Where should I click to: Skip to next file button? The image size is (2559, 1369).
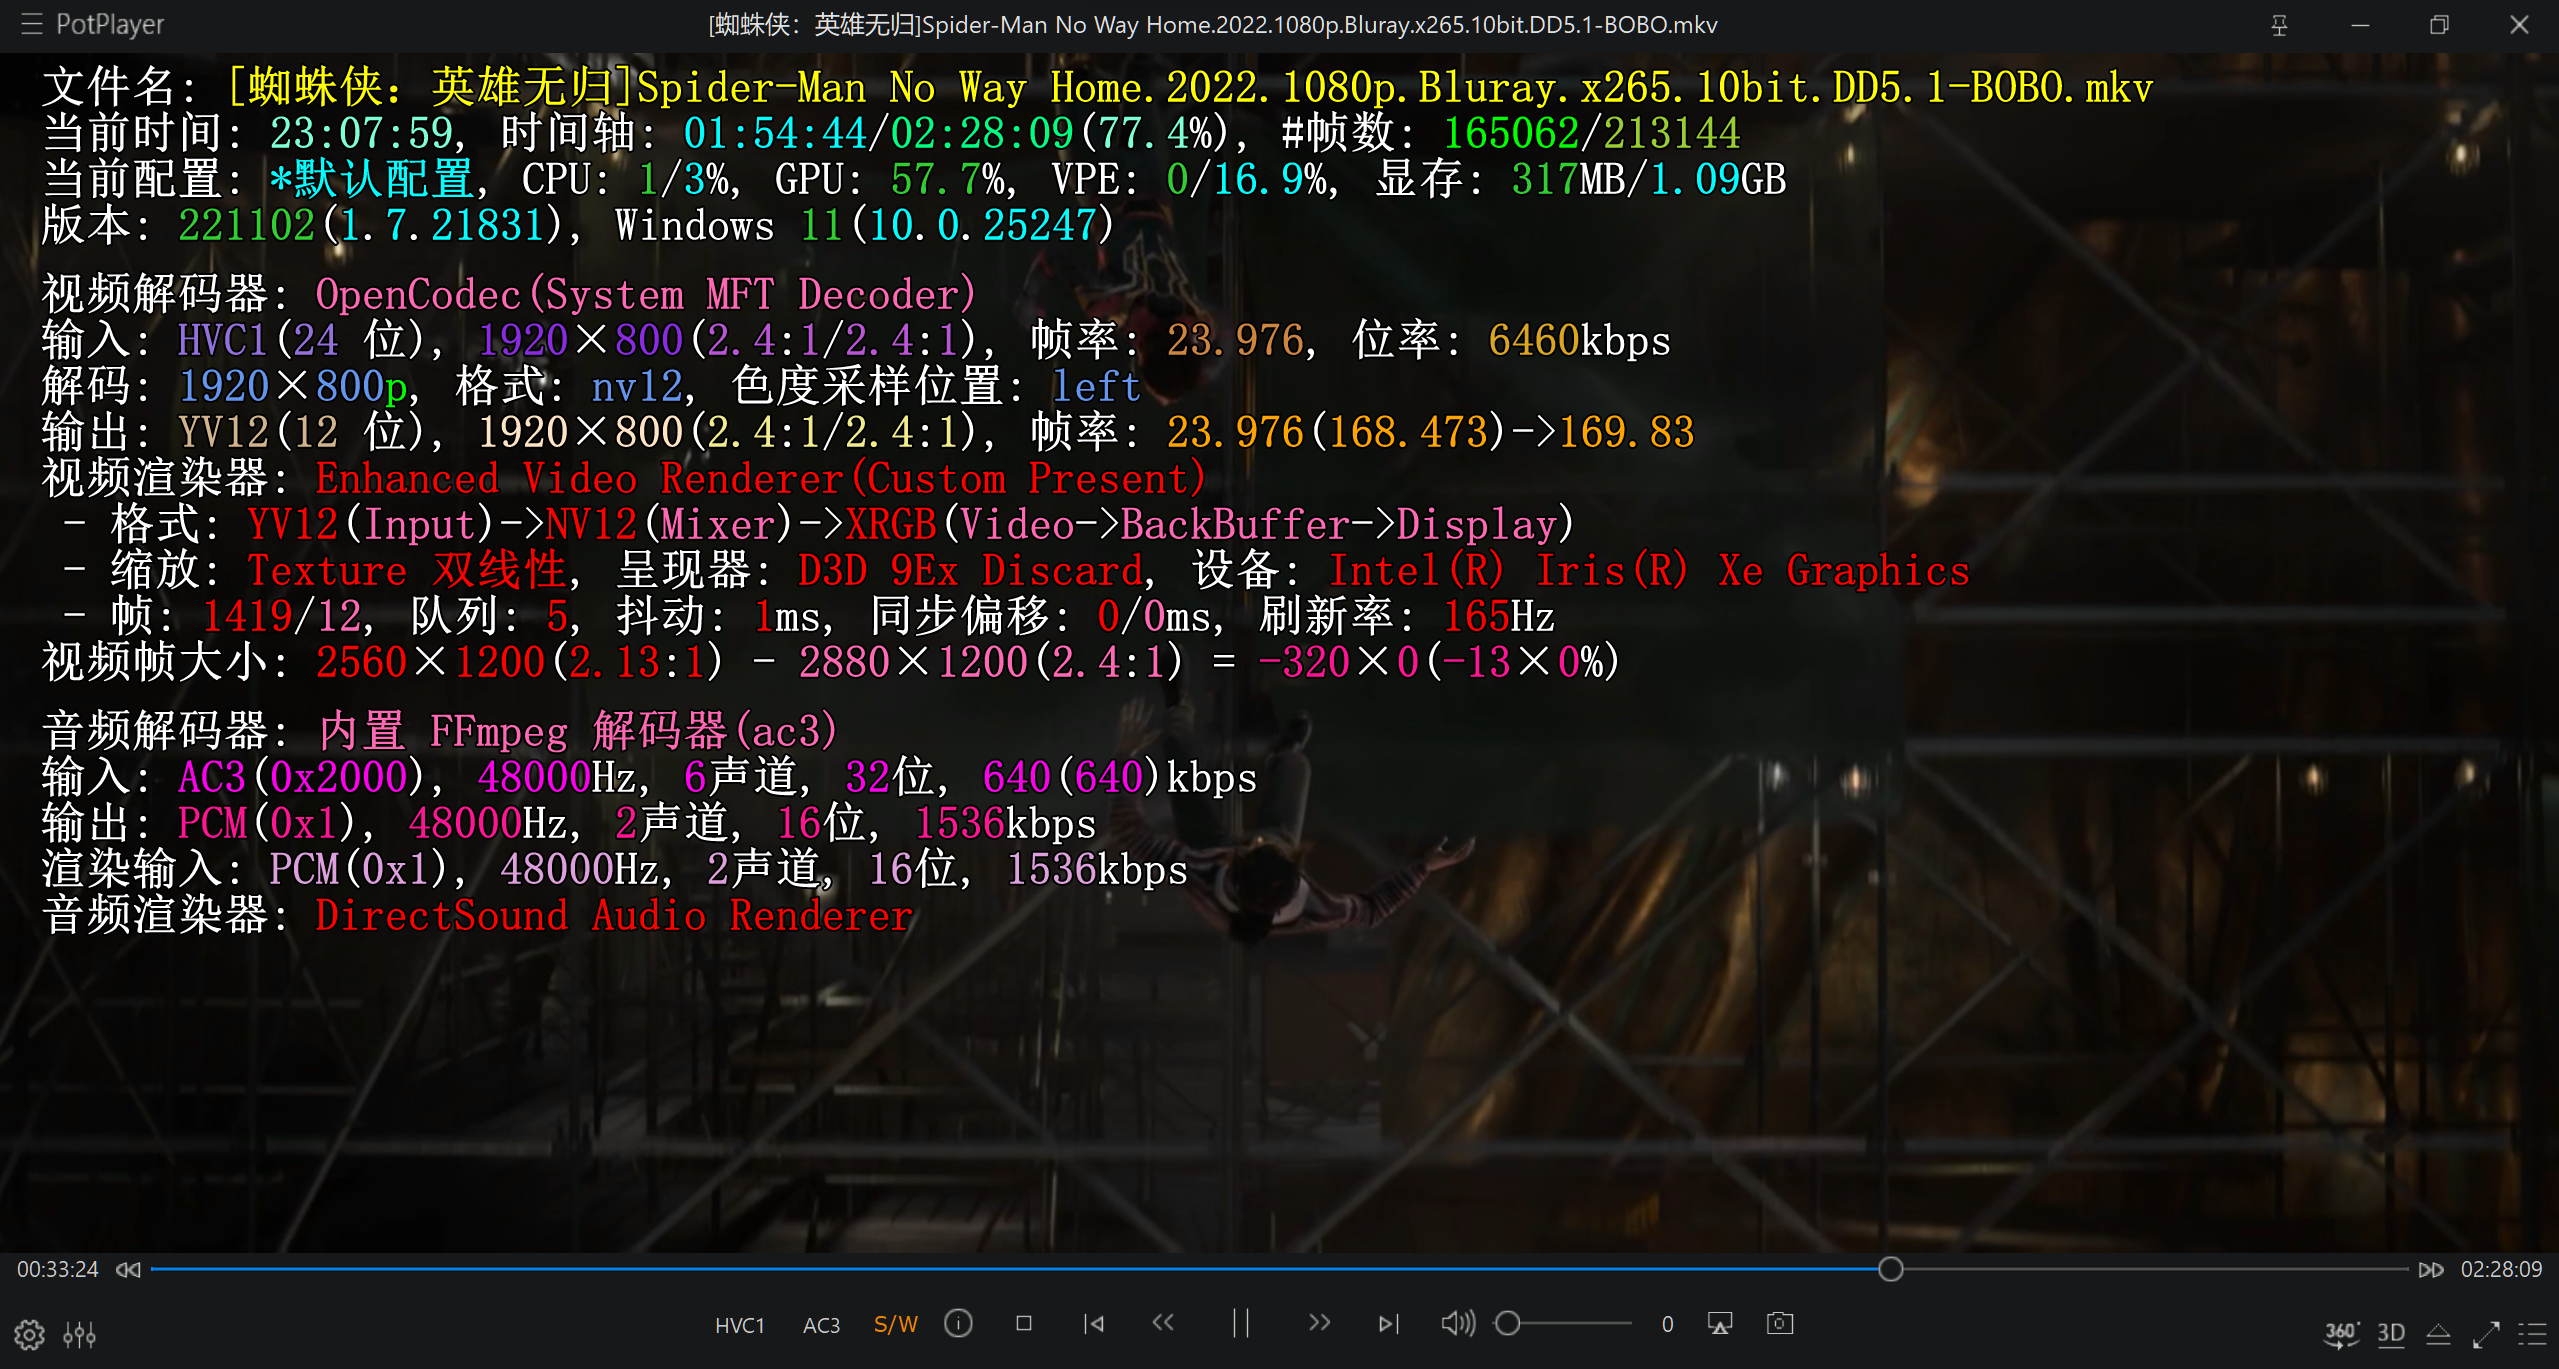(1388, 1324)
